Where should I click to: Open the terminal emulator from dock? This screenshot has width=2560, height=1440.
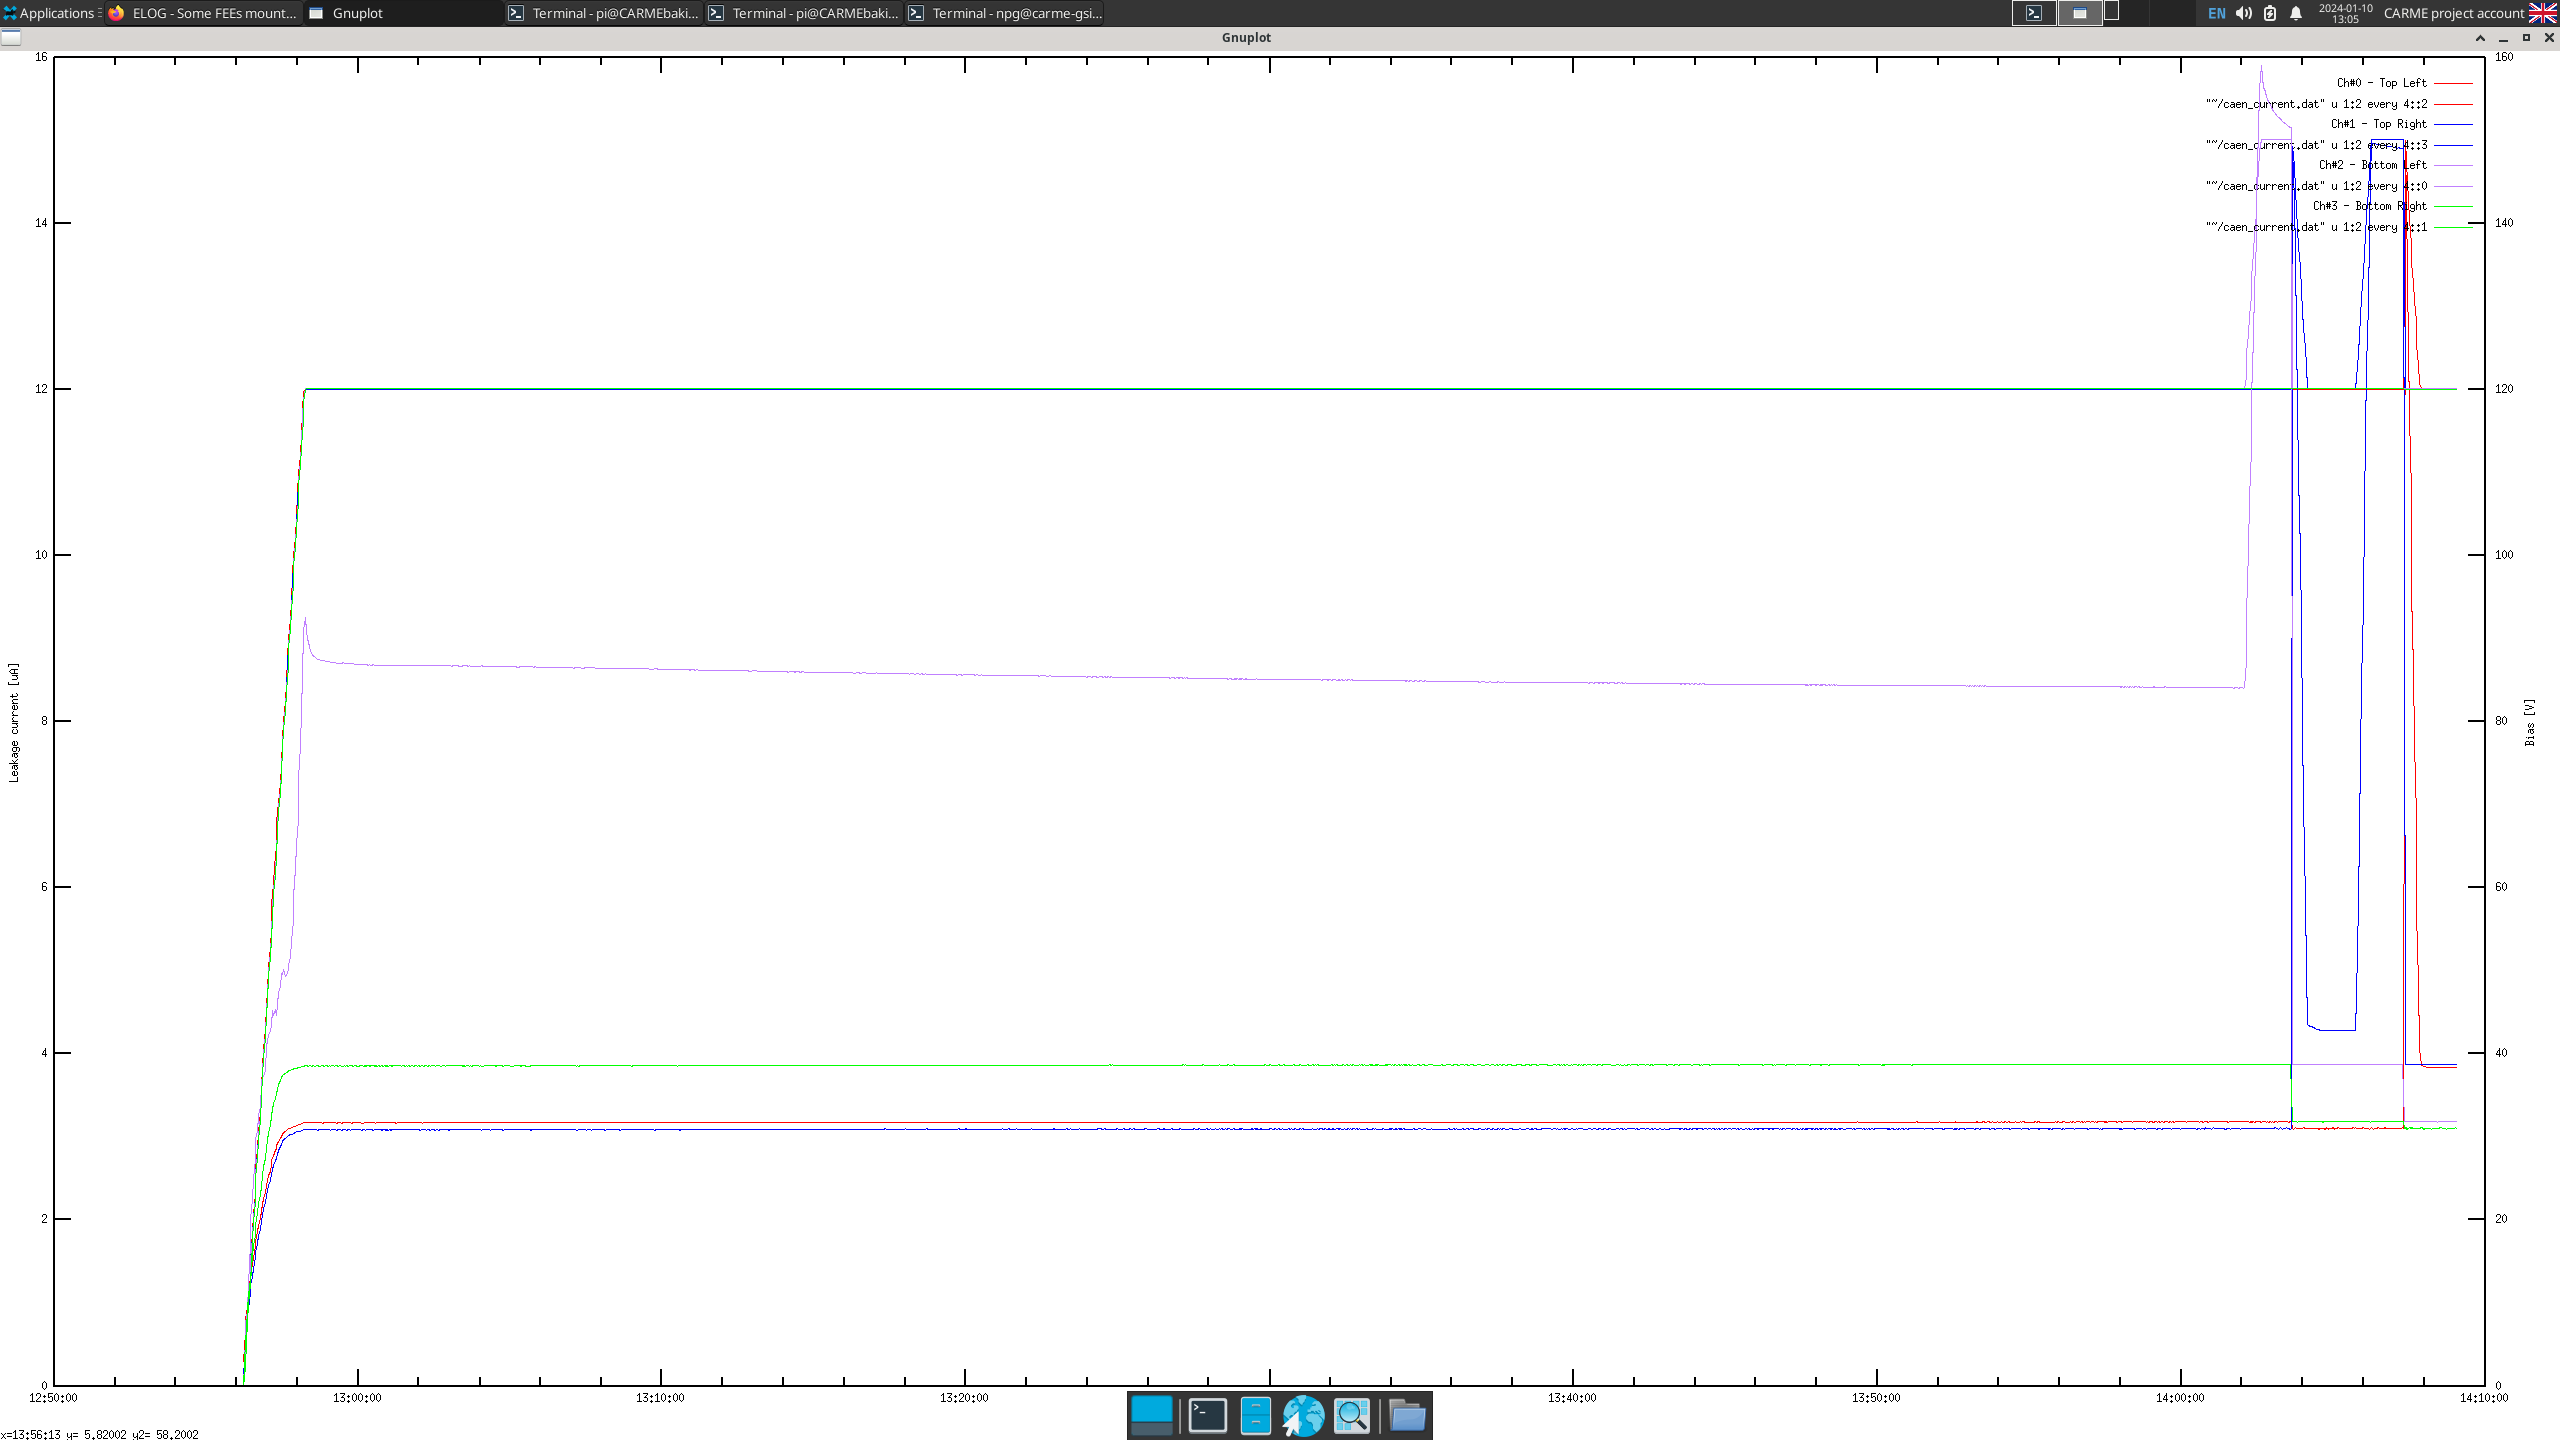pyautogui.click(x=1207, y=1415)
